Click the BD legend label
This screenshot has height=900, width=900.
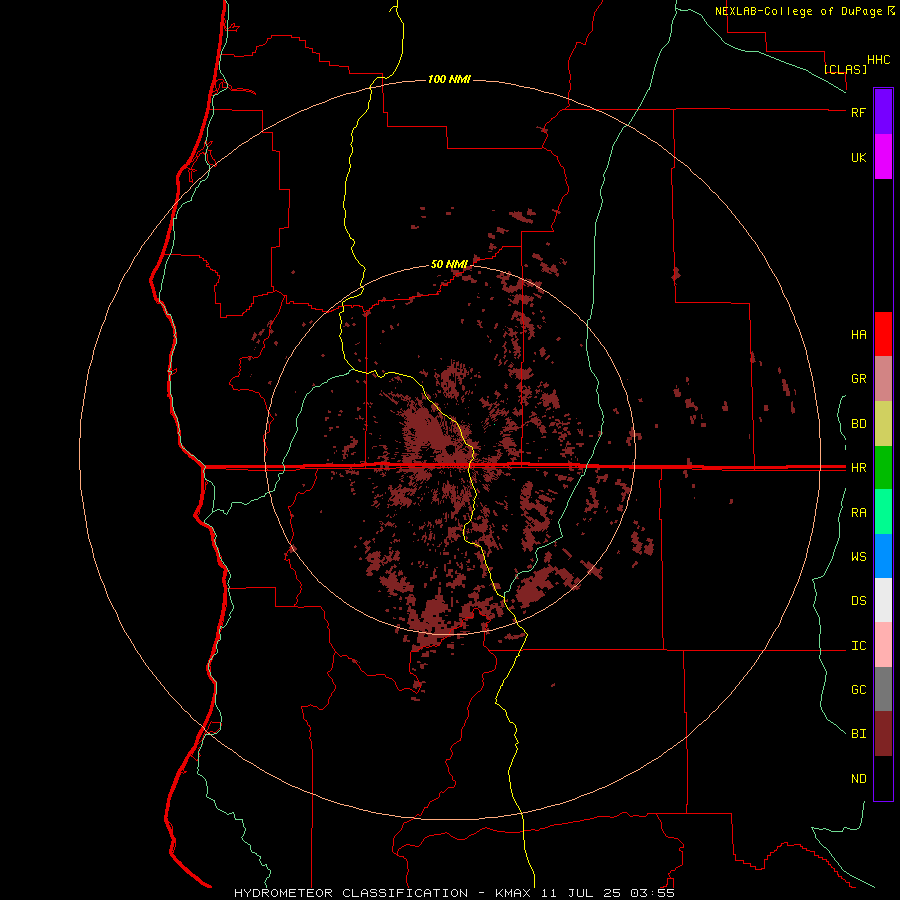[x=858, y=424]
